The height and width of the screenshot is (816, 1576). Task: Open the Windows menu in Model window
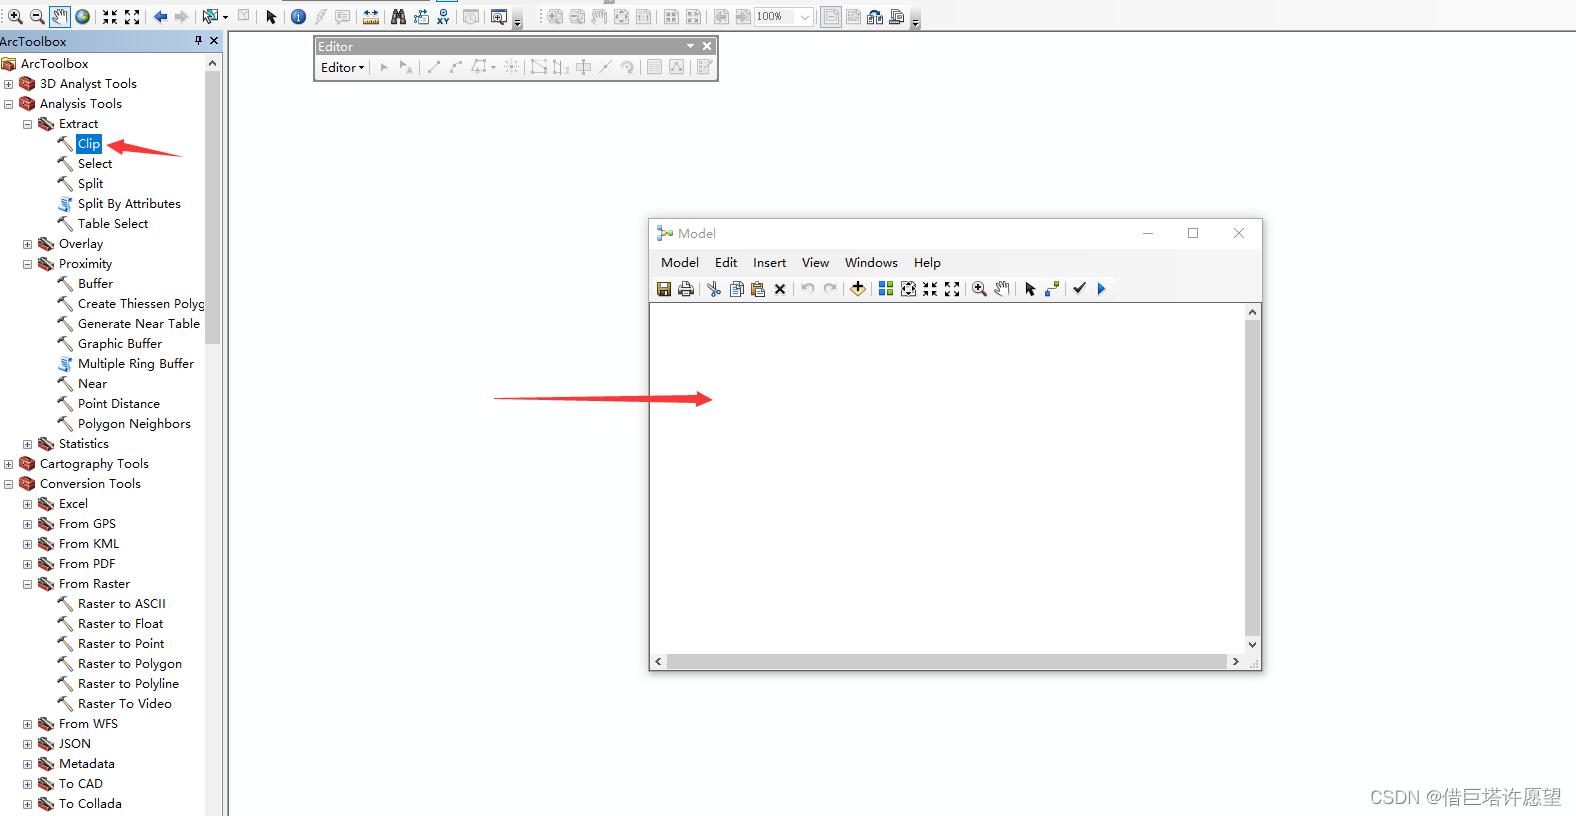click(871, 263)
